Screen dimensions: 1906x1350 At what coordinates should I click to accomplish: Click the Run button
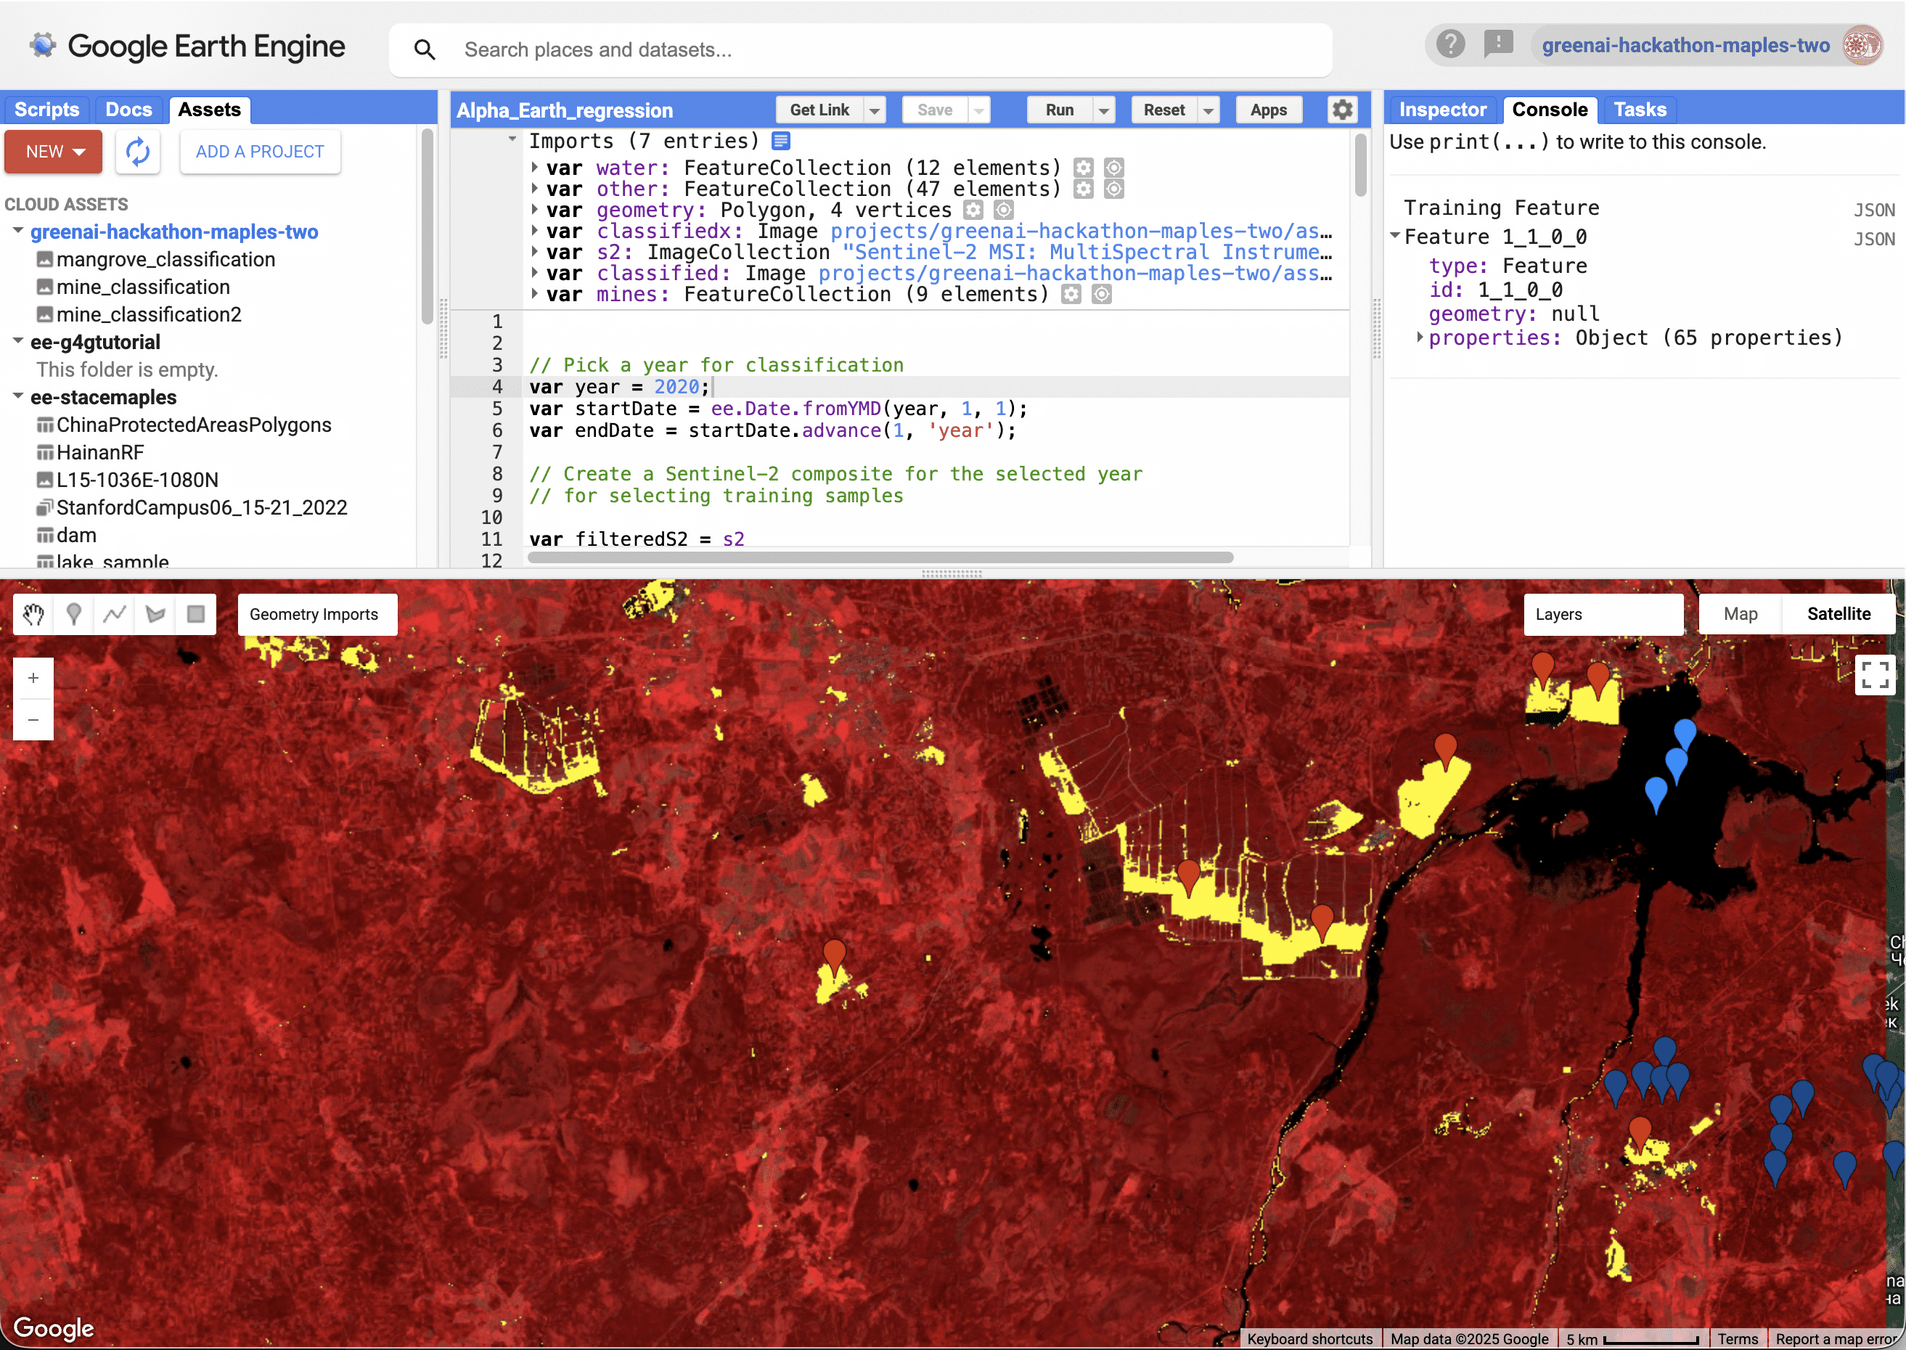[x=1060, y=110]
